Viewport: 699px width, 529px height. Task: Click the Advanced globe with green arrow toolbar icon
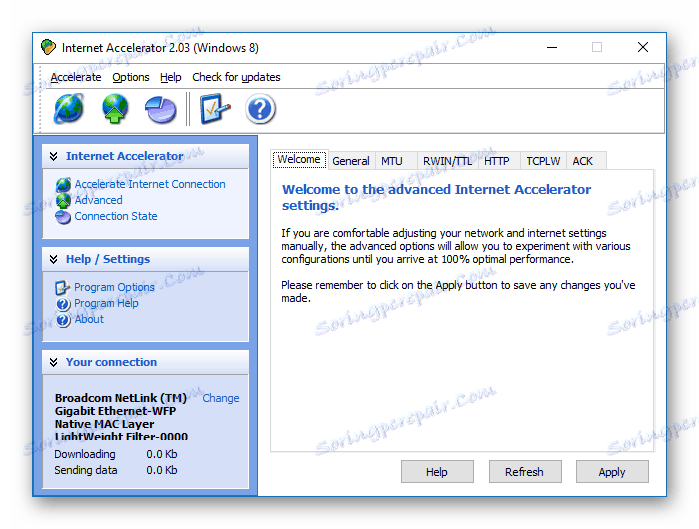[x=115, y=108]
